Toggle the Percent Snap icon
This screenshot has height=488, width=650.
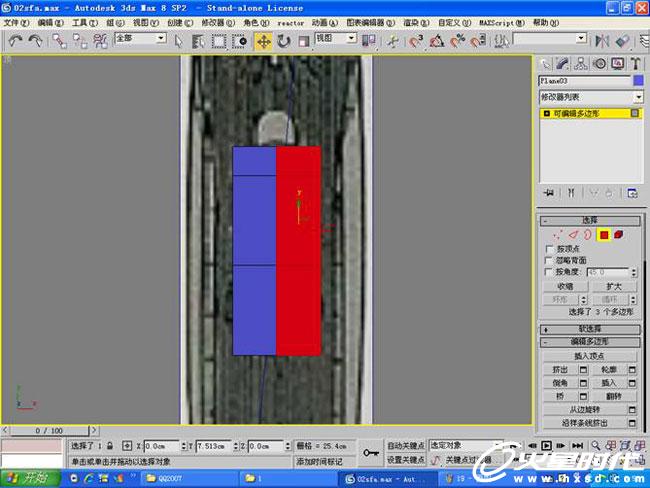point(457,41)
